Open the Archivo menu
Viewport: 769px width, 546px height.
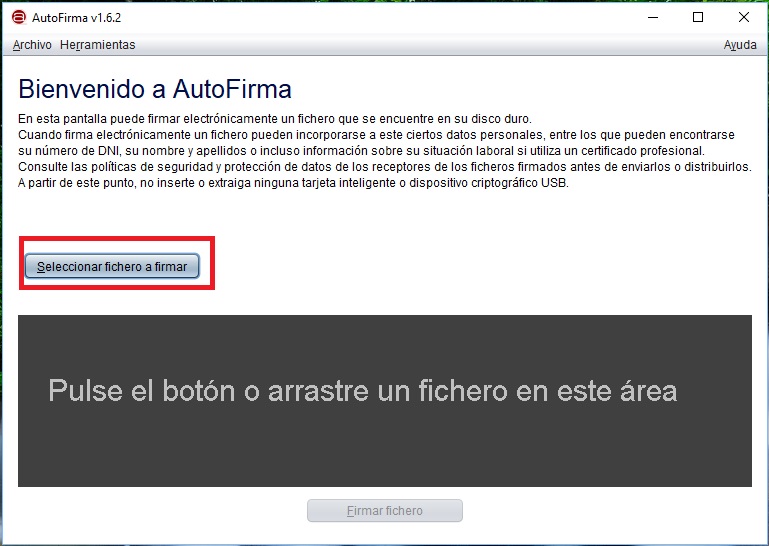pyautogui.click(x=32, y=45)
